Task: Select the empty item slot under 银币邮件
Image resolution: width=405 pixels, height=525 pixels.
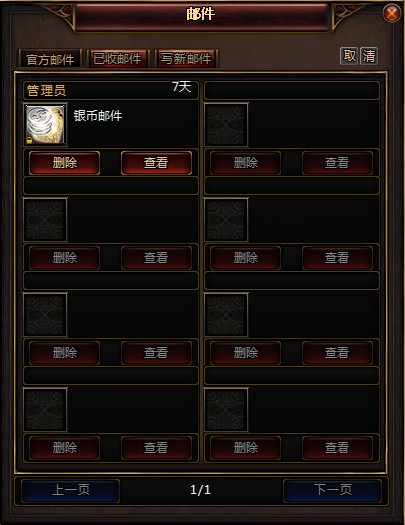Action: click(45, 220)
